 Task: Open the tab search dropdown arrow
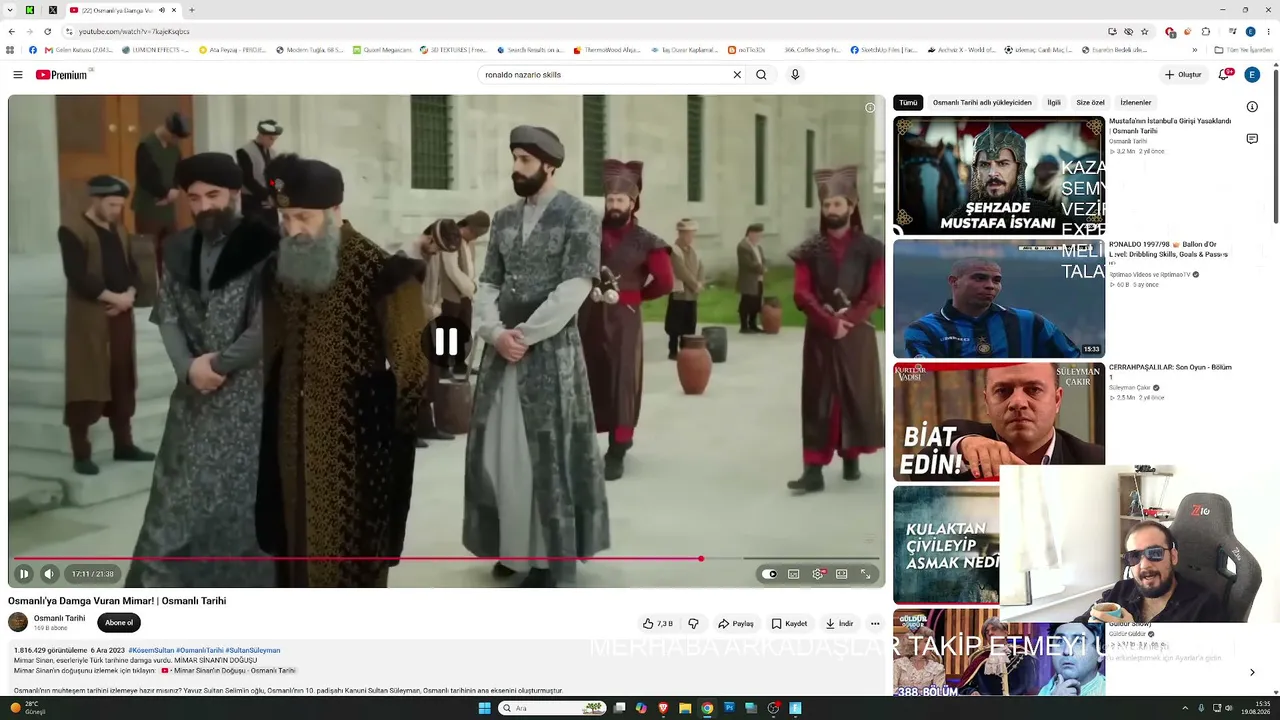(10, 10)
